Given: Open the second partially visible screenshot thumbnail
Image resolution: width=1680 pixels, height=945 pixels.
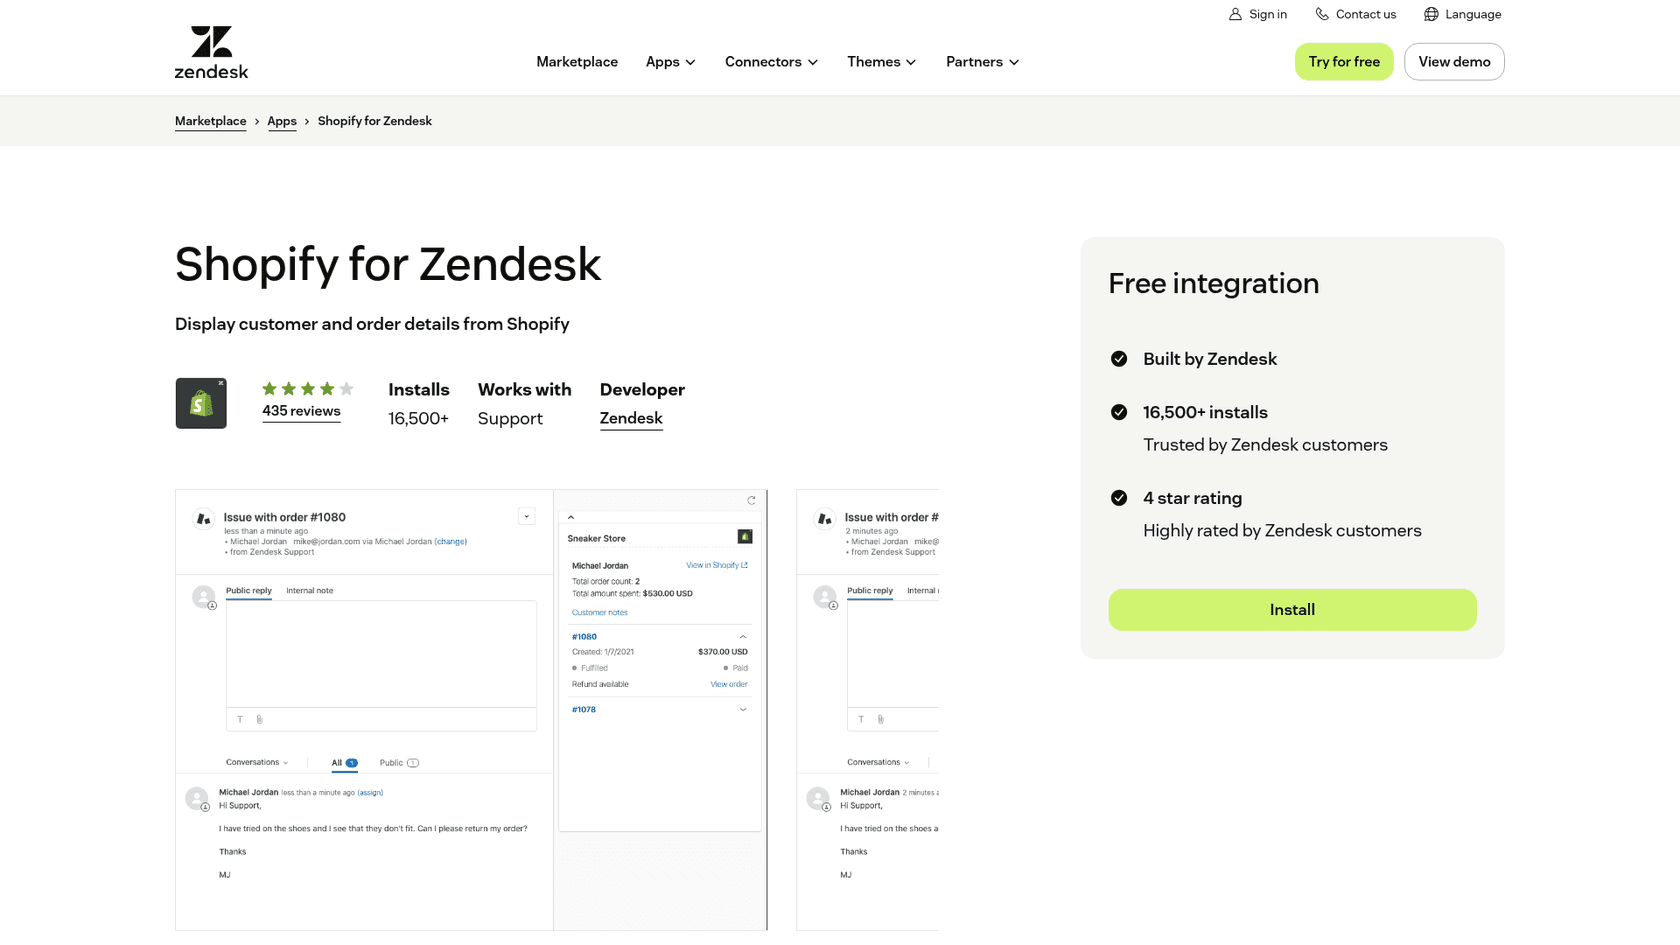Looking at the screenshot, I should (x=867, y=710).
